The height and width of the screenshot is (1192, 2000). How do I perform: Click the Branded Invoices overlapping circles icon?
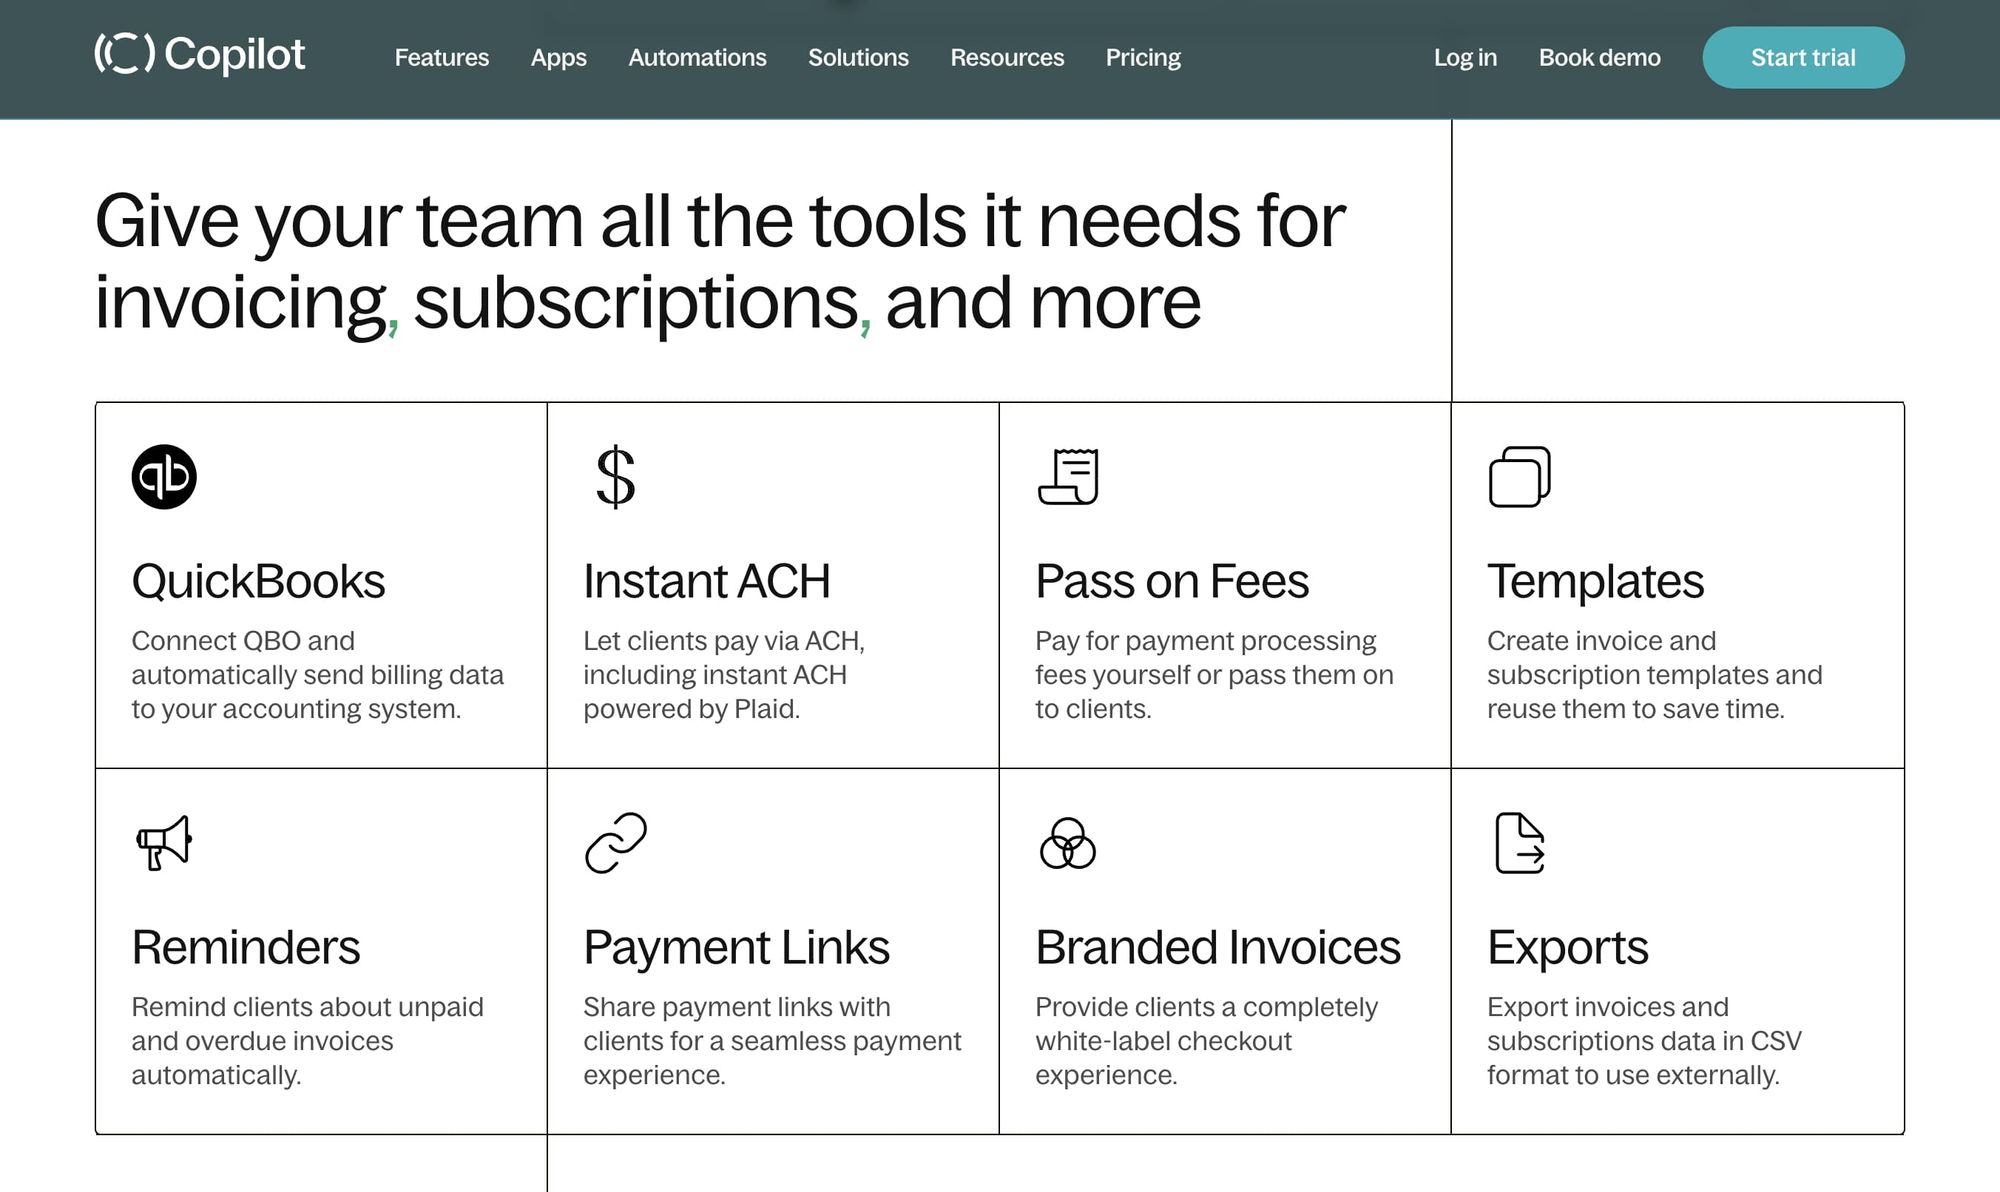click(1068, 843)
